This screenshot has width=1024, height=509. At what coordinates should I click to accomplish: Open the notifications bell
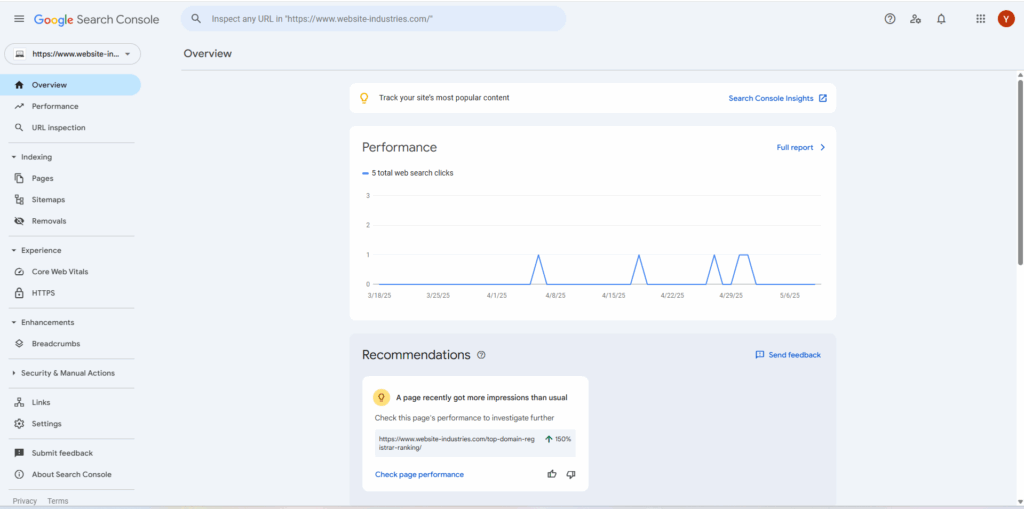pyautogui.click(x=941, y=19)
